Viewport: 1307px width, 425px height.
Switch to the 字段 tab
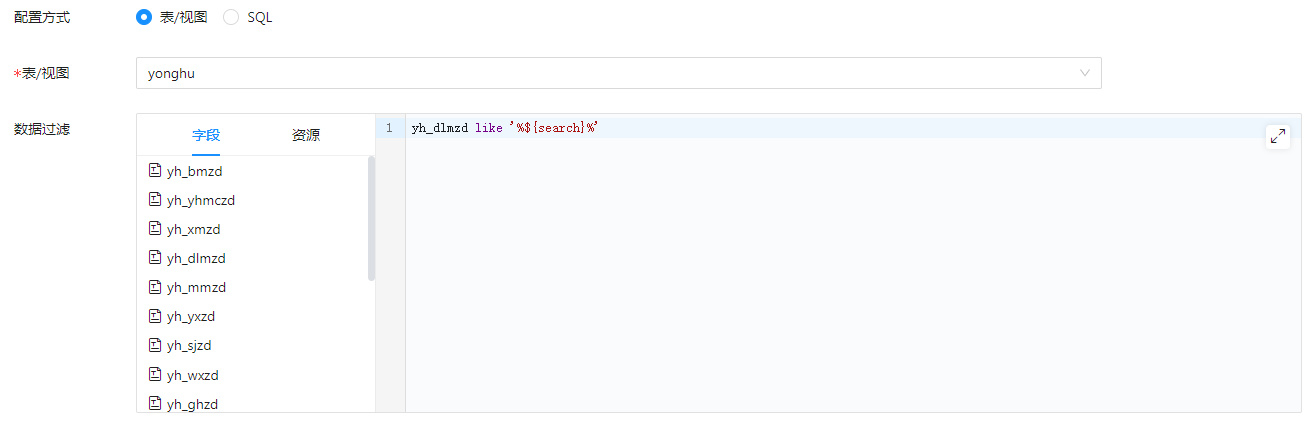point(206,135)
